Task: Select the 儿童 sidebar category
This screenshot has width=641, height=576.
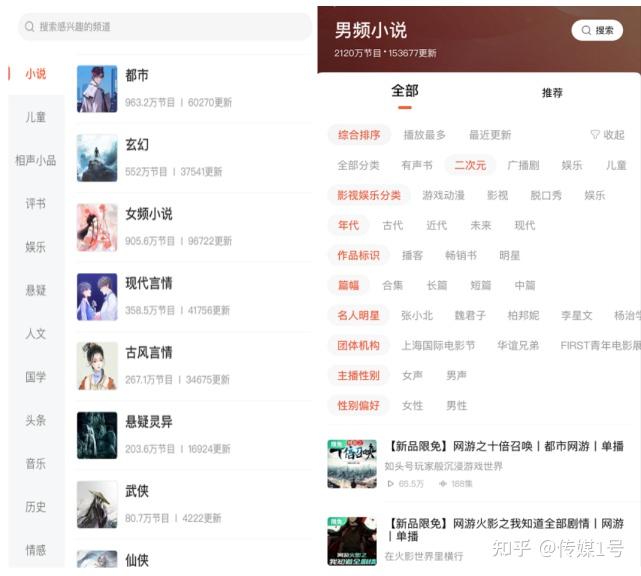Action: [x=36, y=117]
